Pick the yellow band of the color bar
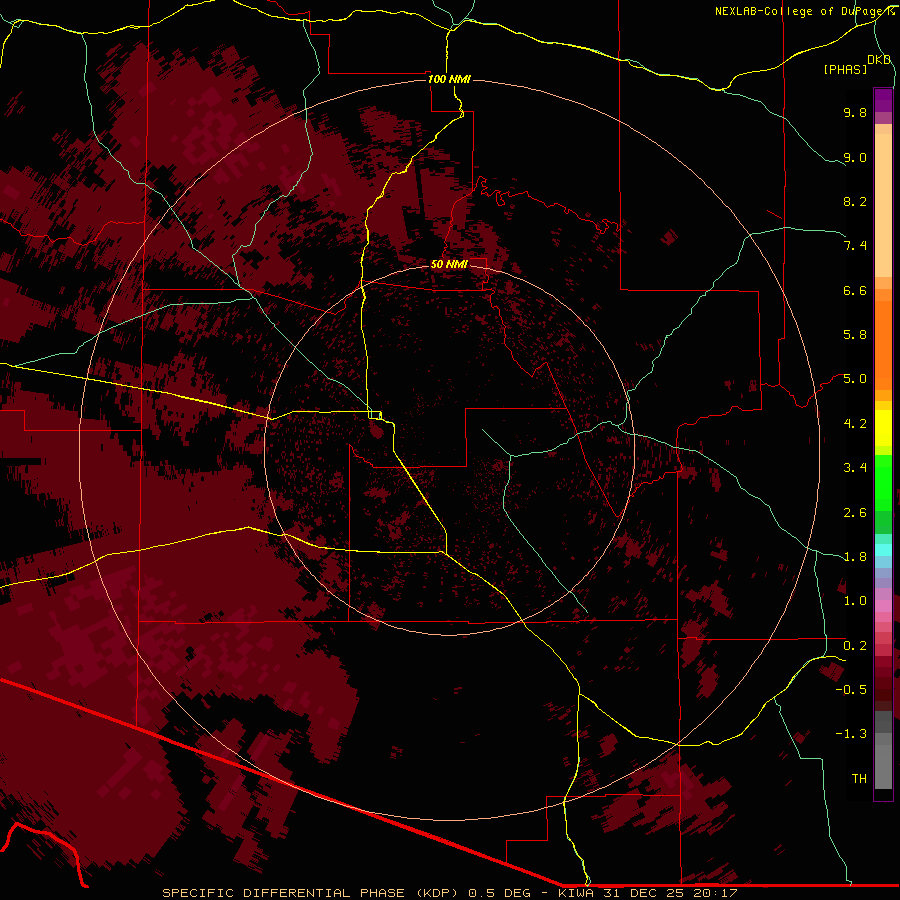Image resolution: width=900 pixels, height=900 pixels. point(883,428)
